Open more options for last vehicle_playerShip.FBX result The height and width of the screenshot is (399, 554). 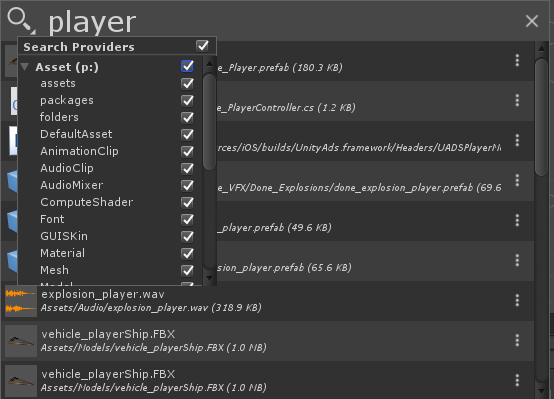click(x=517, y=380)
